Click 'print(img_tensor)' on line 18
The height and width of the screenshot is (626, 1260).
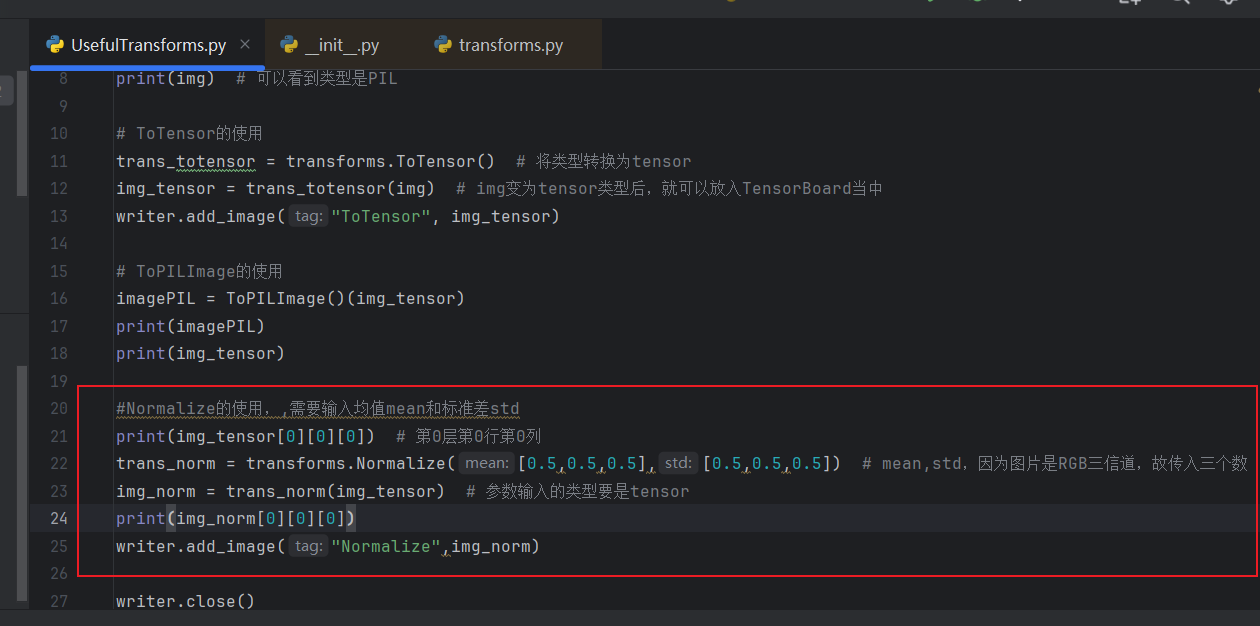(x=200, y=353)
